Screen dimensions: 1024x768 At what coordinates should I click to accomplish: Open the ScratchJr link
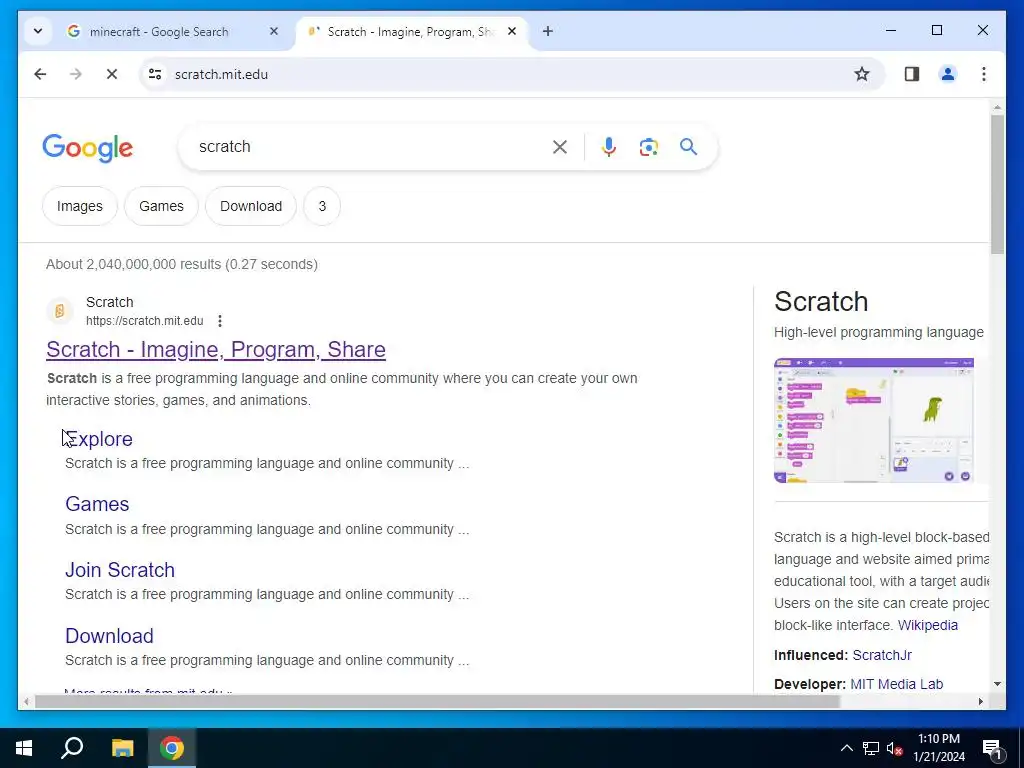tap(882, 655)
